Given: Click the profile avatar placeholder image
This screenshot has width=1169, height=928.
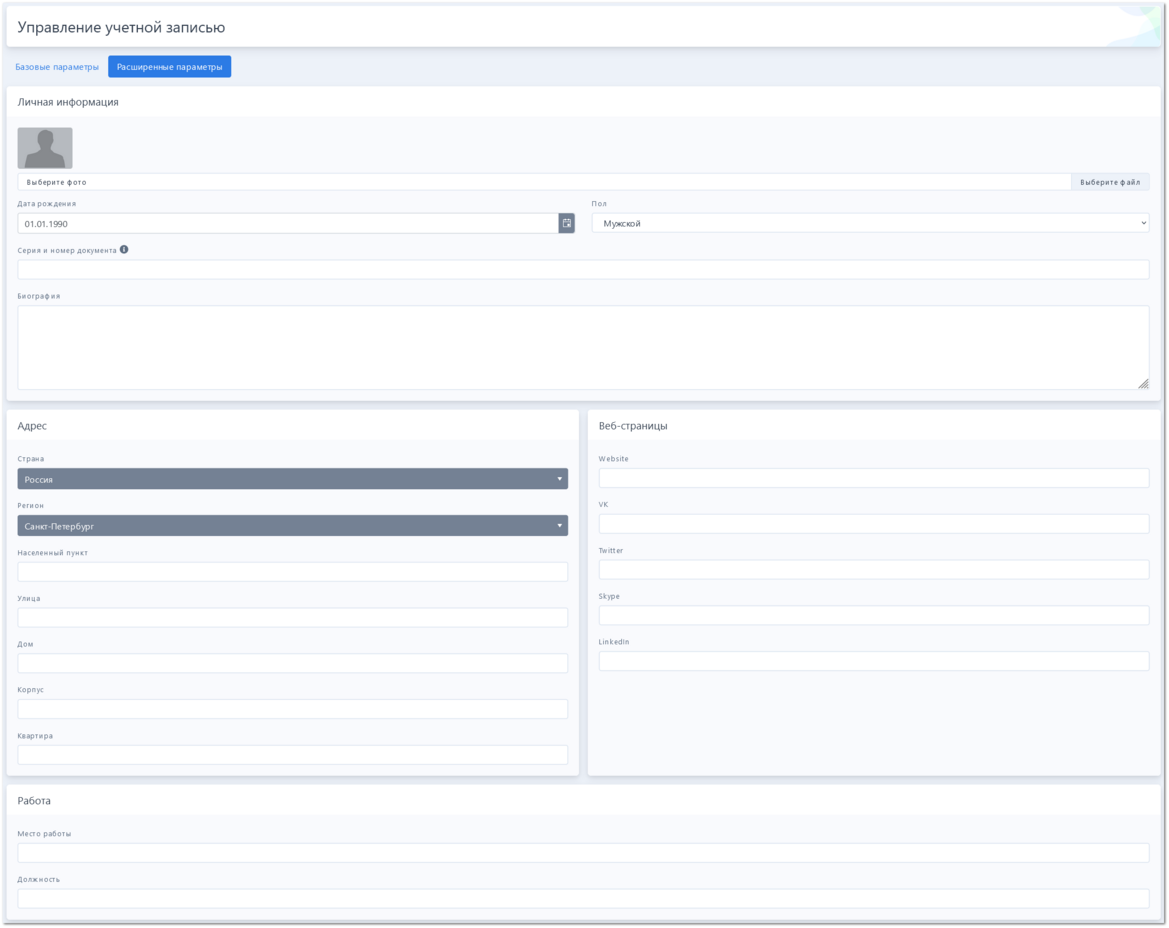Looking at the screenshot, I should (45, 148).
